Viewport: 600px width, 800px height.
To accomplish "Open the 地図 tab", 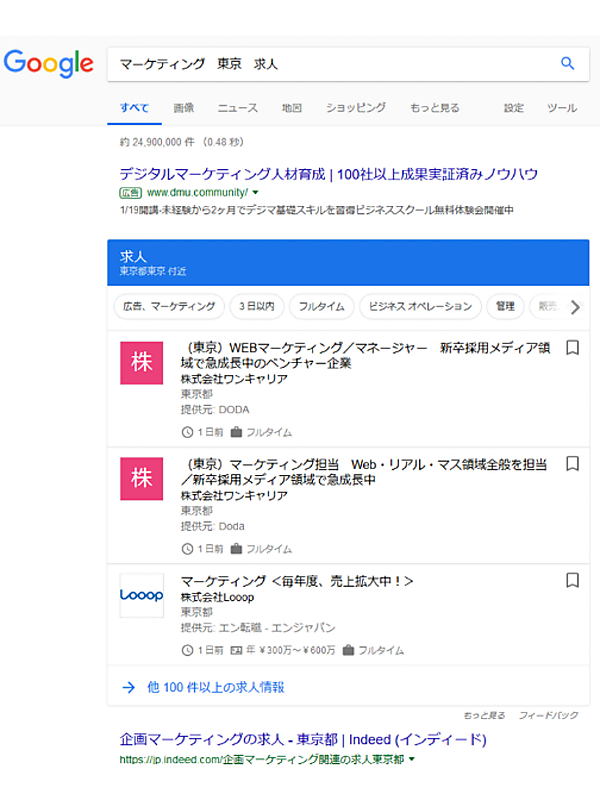I will pos(292,108).
